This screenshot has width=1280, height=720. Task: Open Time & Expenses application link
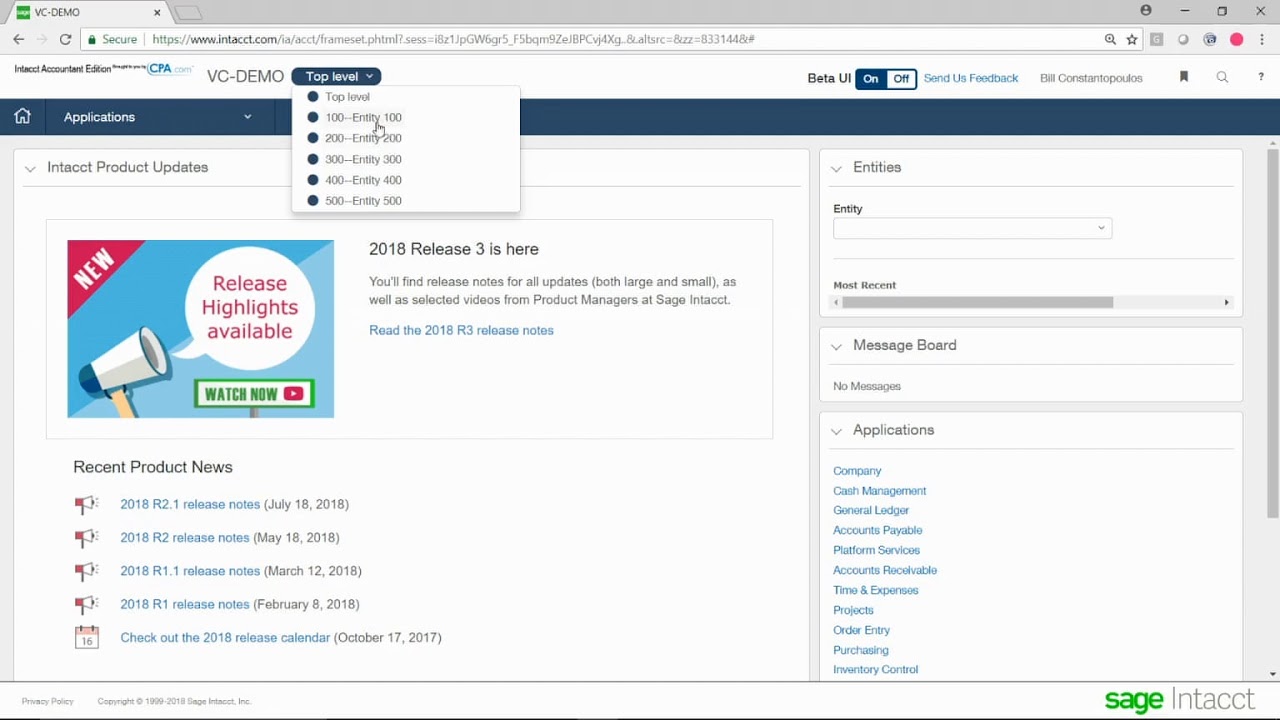pos(875,590)
